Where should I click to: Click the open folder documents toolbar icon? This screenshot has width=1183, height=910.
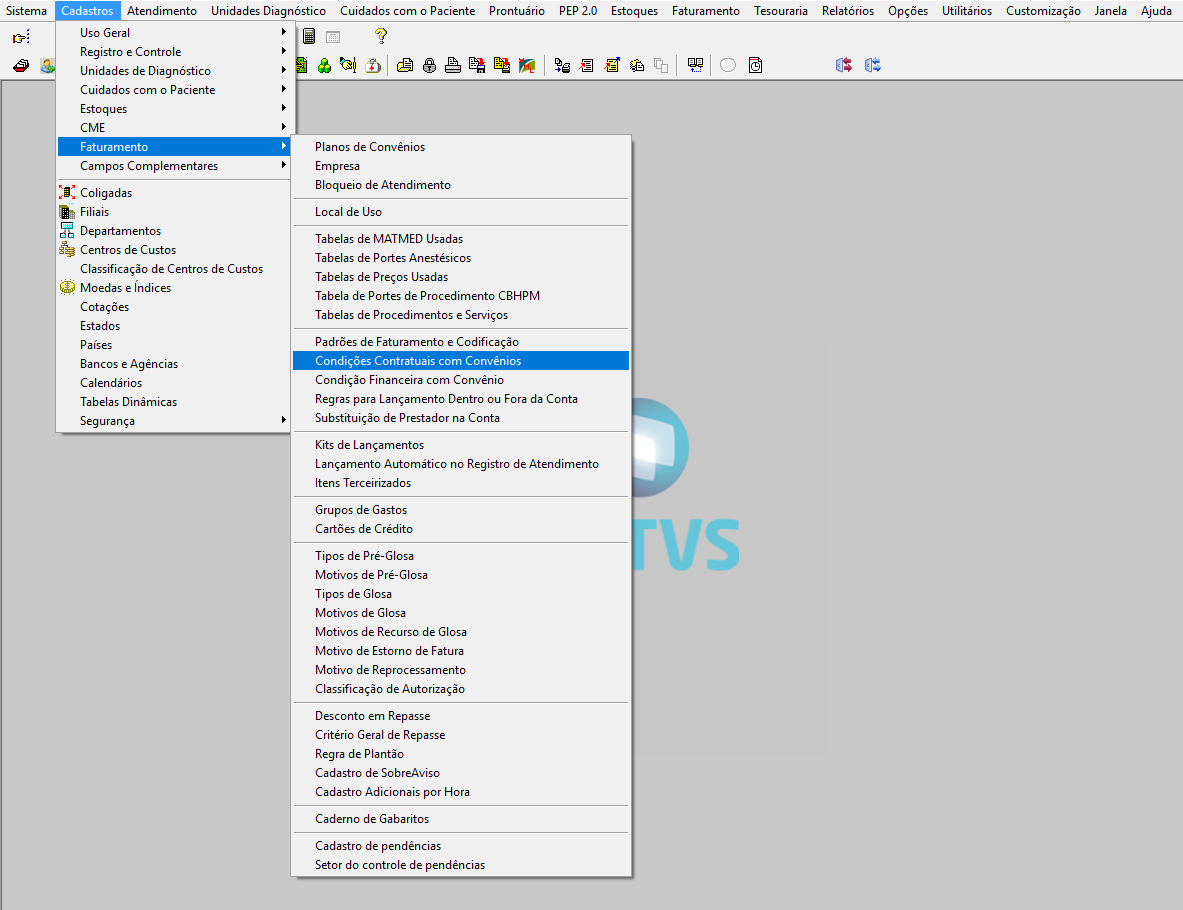click(405, 66)
